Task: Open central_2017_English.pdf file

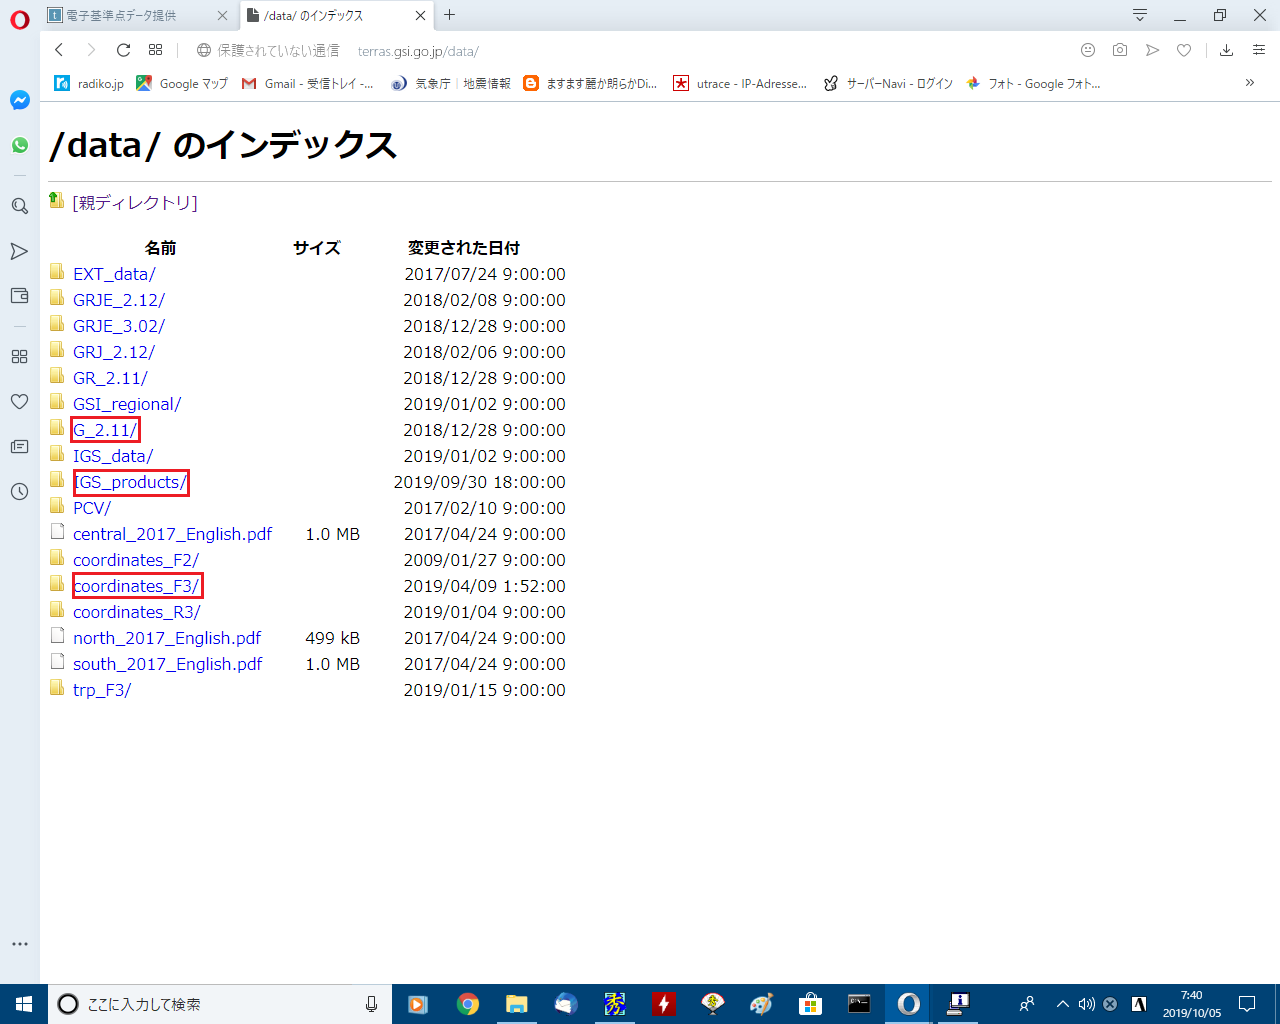Action: (x=172, y=534)
